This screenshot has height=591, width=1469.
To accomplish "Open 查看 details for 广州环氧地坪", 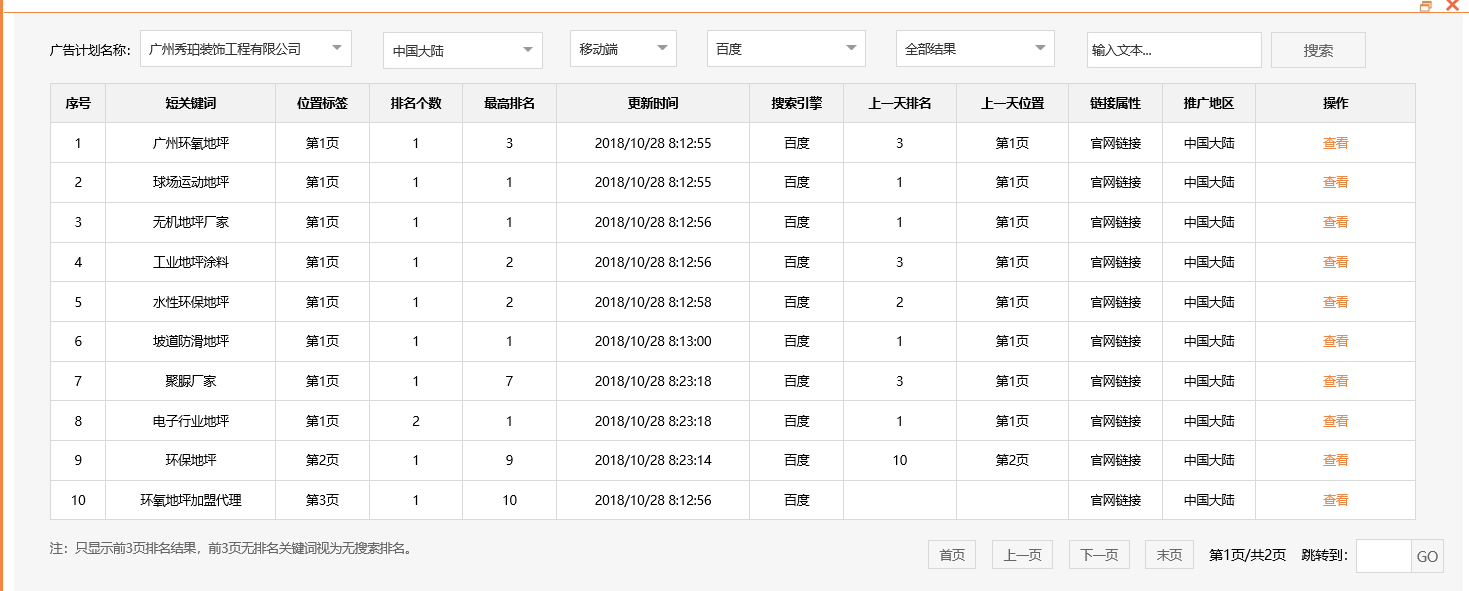I will point(1335,142).
